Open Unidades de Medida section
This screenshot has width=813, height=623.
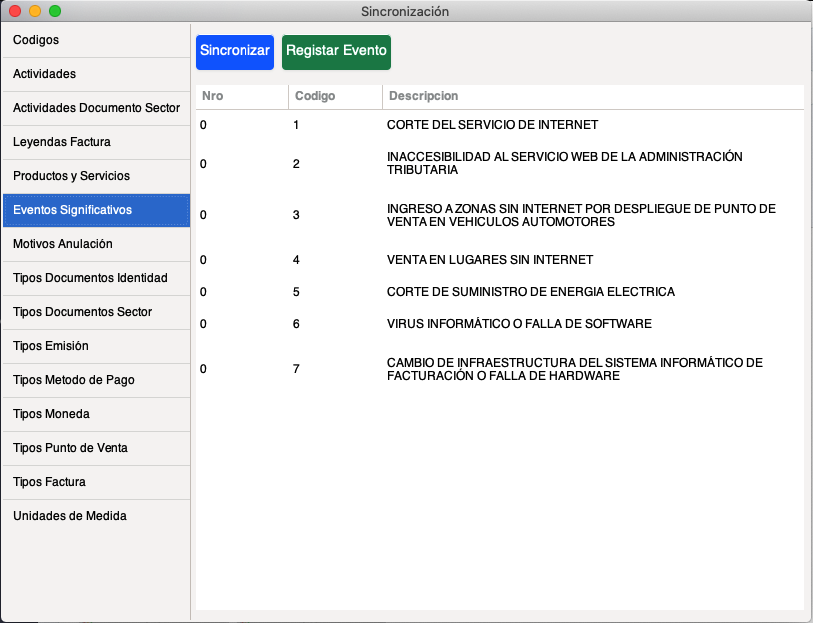(x=95, y=516)
